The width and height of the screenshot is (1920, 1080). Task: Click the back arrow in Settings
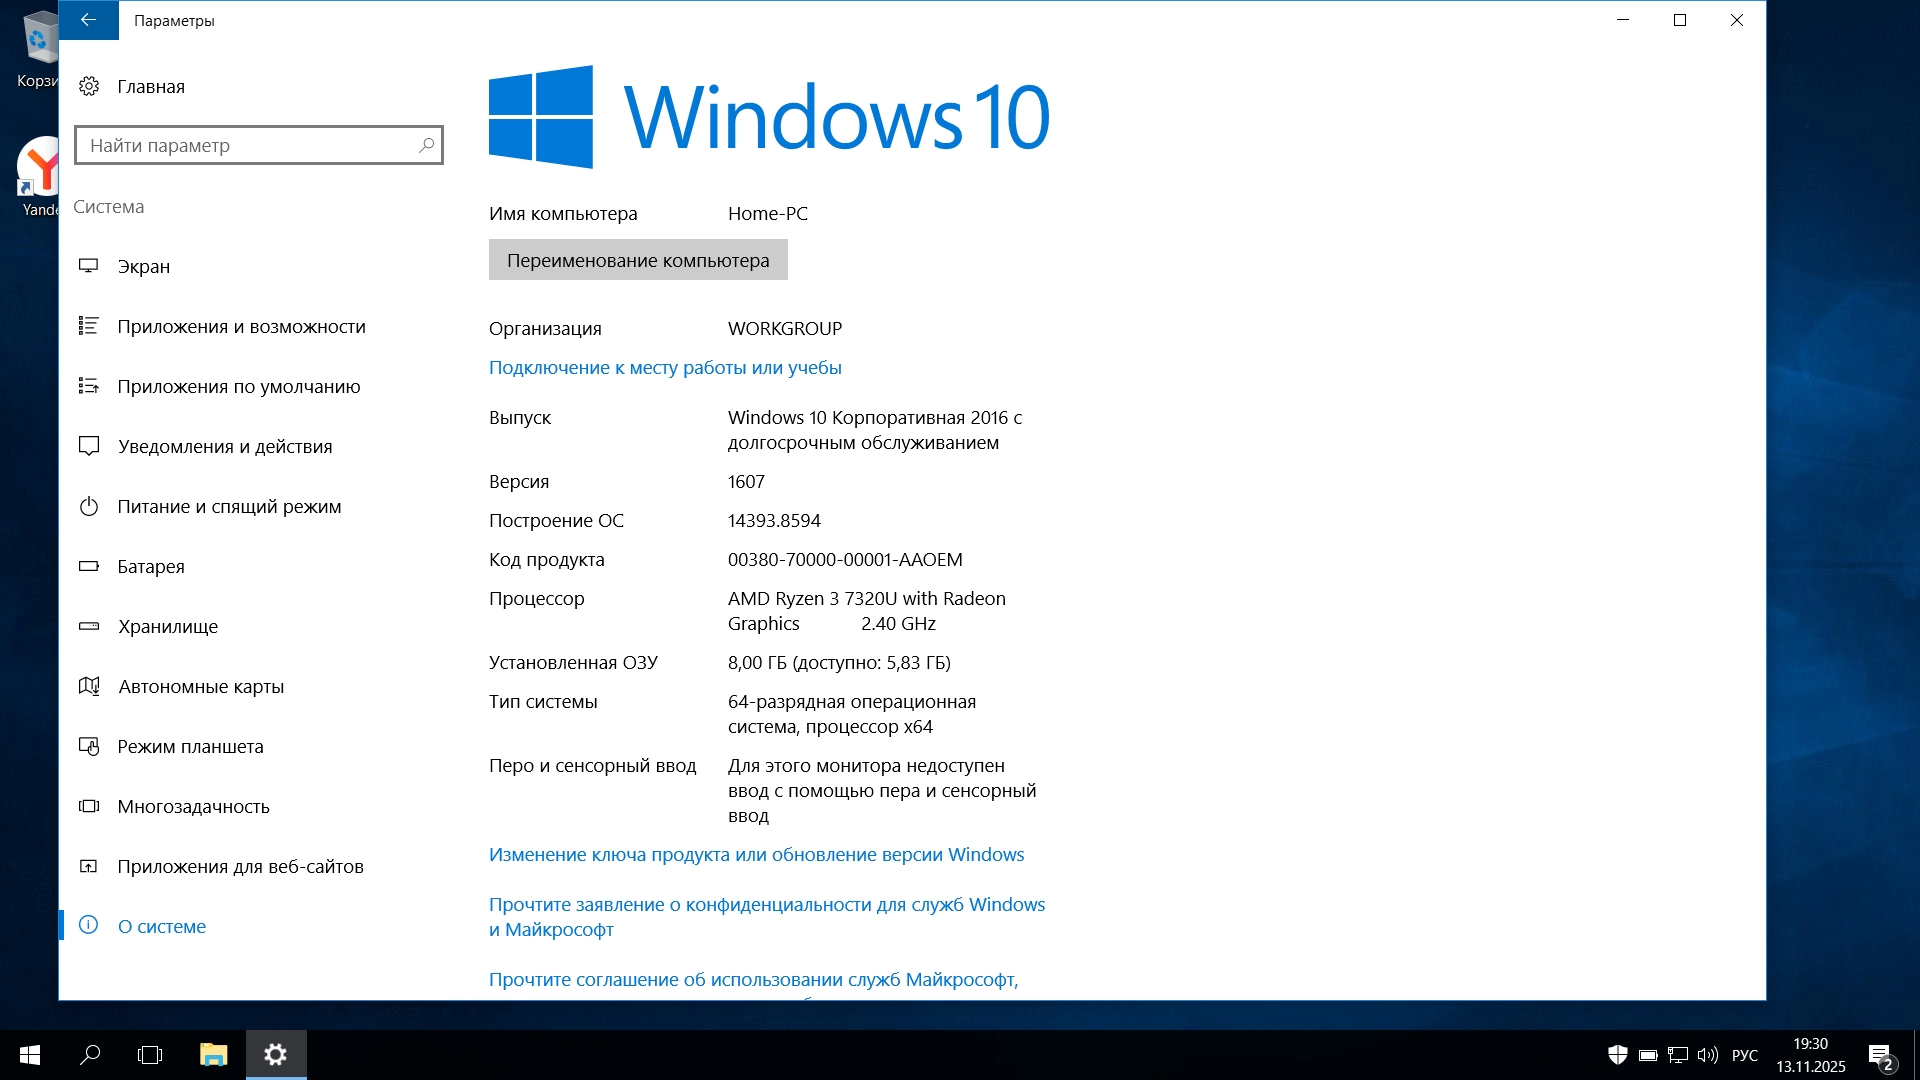[x=88, y=20]
